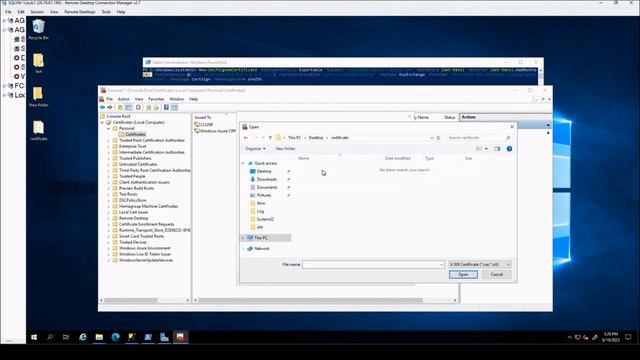The image size is (640, 360).
Task: Open Session menu in Connection Manager
Action: pyautogui.click(x=37, y=12)
